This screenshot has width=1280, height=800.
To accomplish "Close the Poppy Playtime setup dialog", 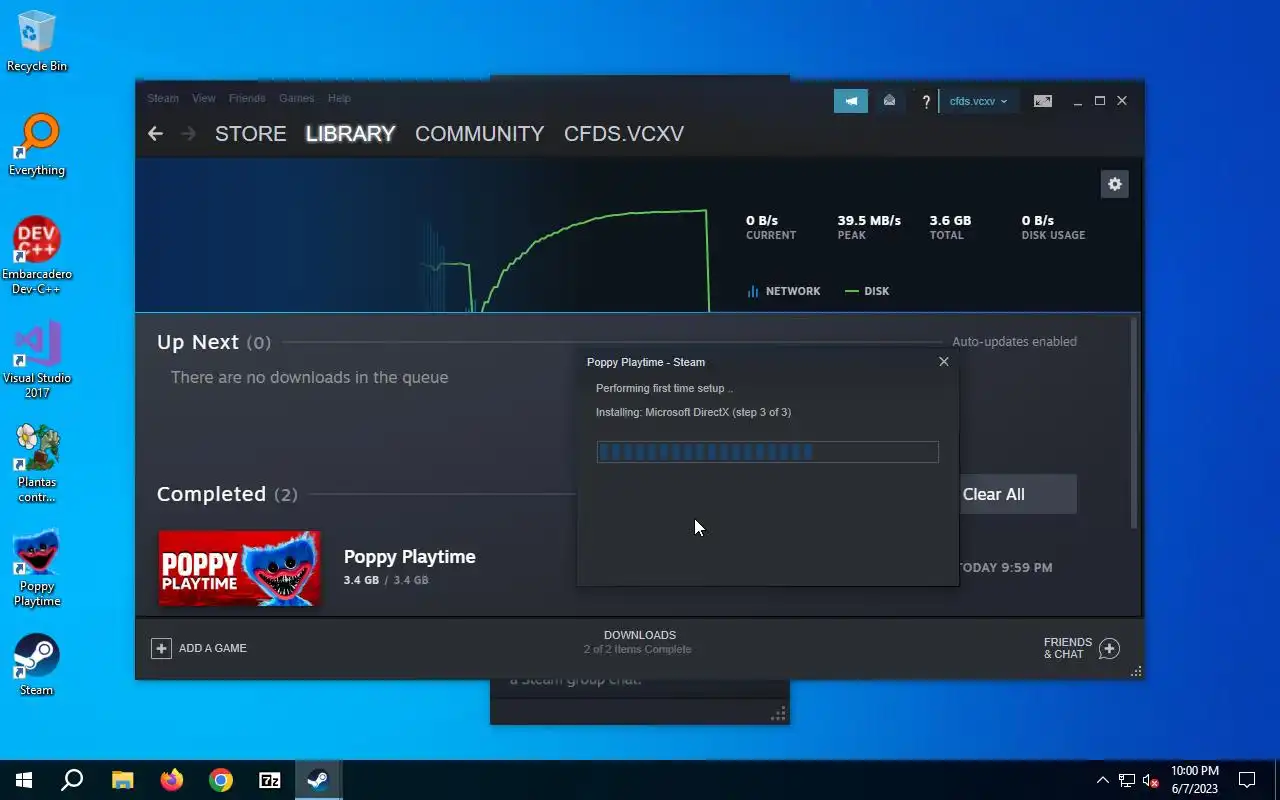I will point(943,362).
